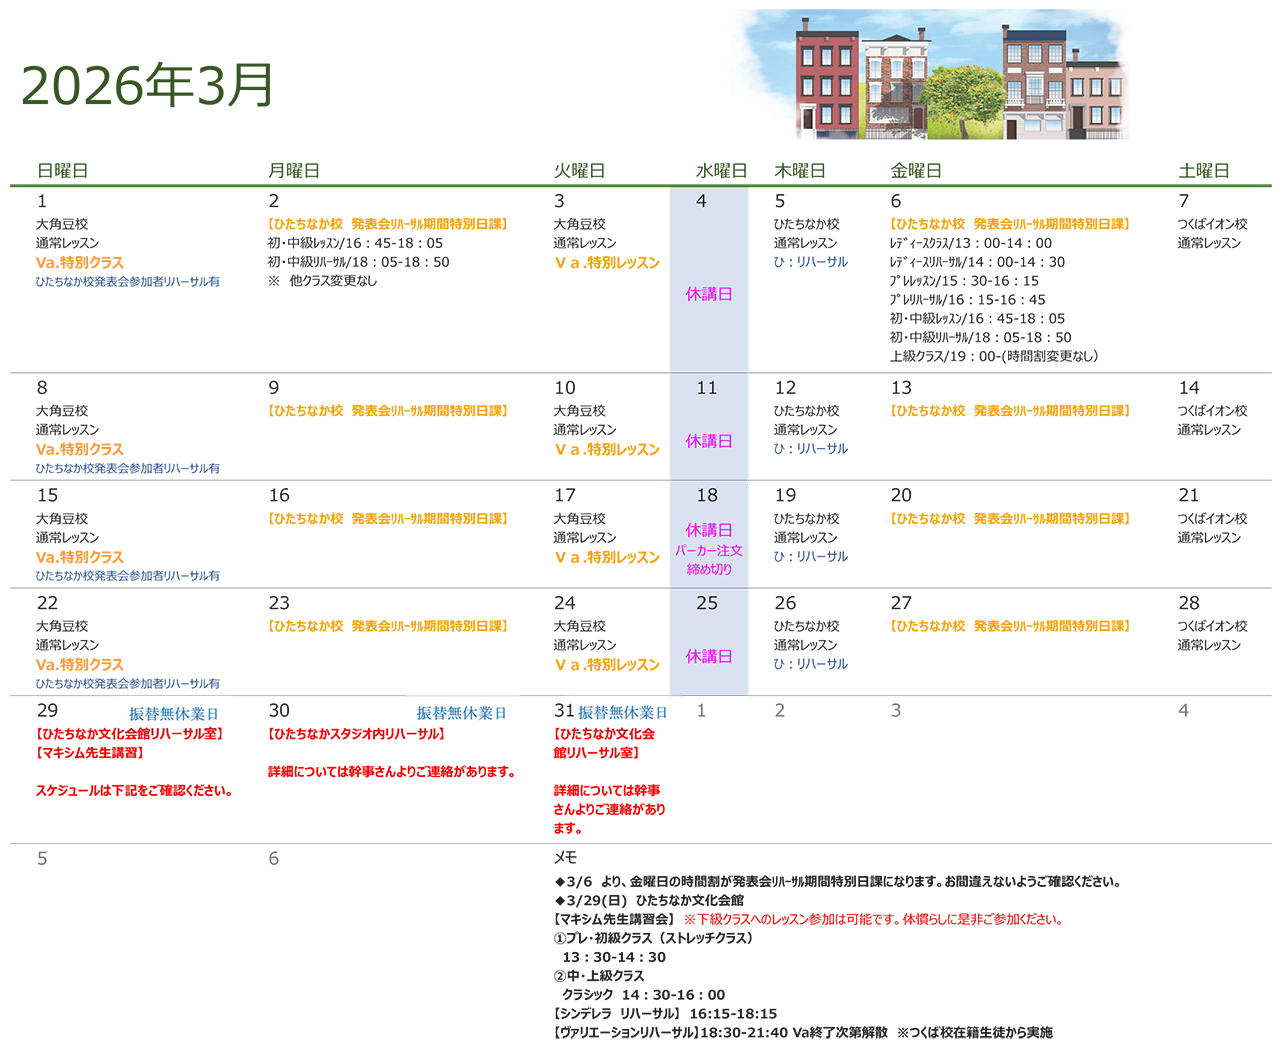1280x1046 pixels.
Task: Click Va.特別レッスン on March 3
Action: [x=607, y=263]
